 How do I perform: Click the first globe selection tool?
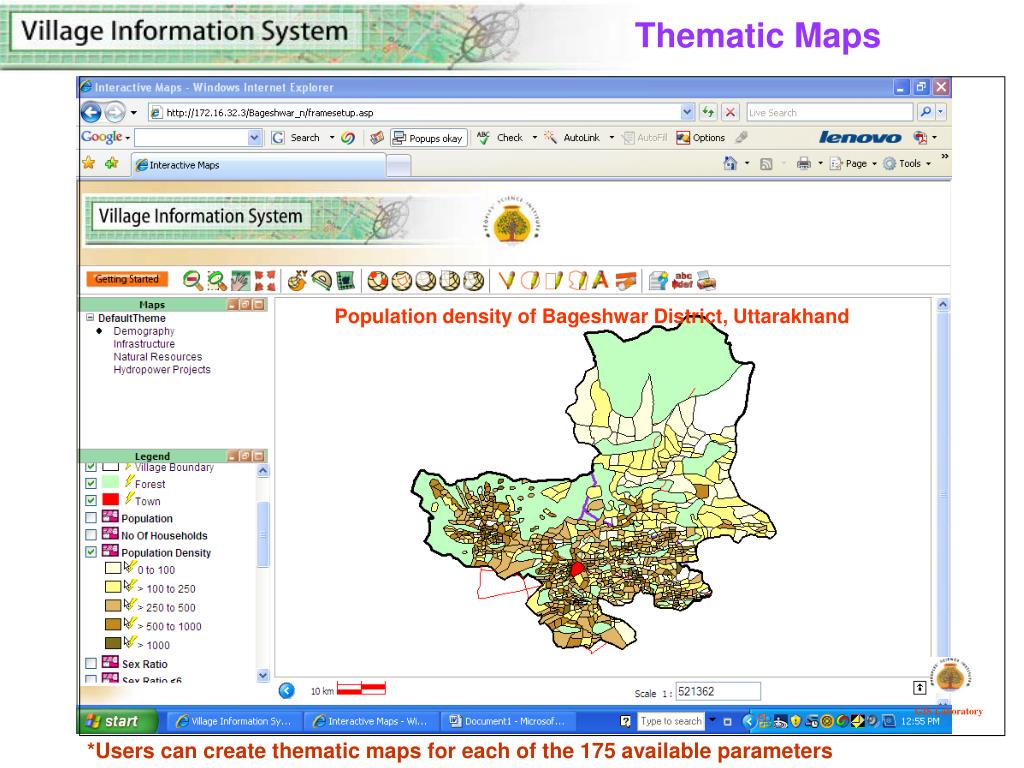pos(377,281)
